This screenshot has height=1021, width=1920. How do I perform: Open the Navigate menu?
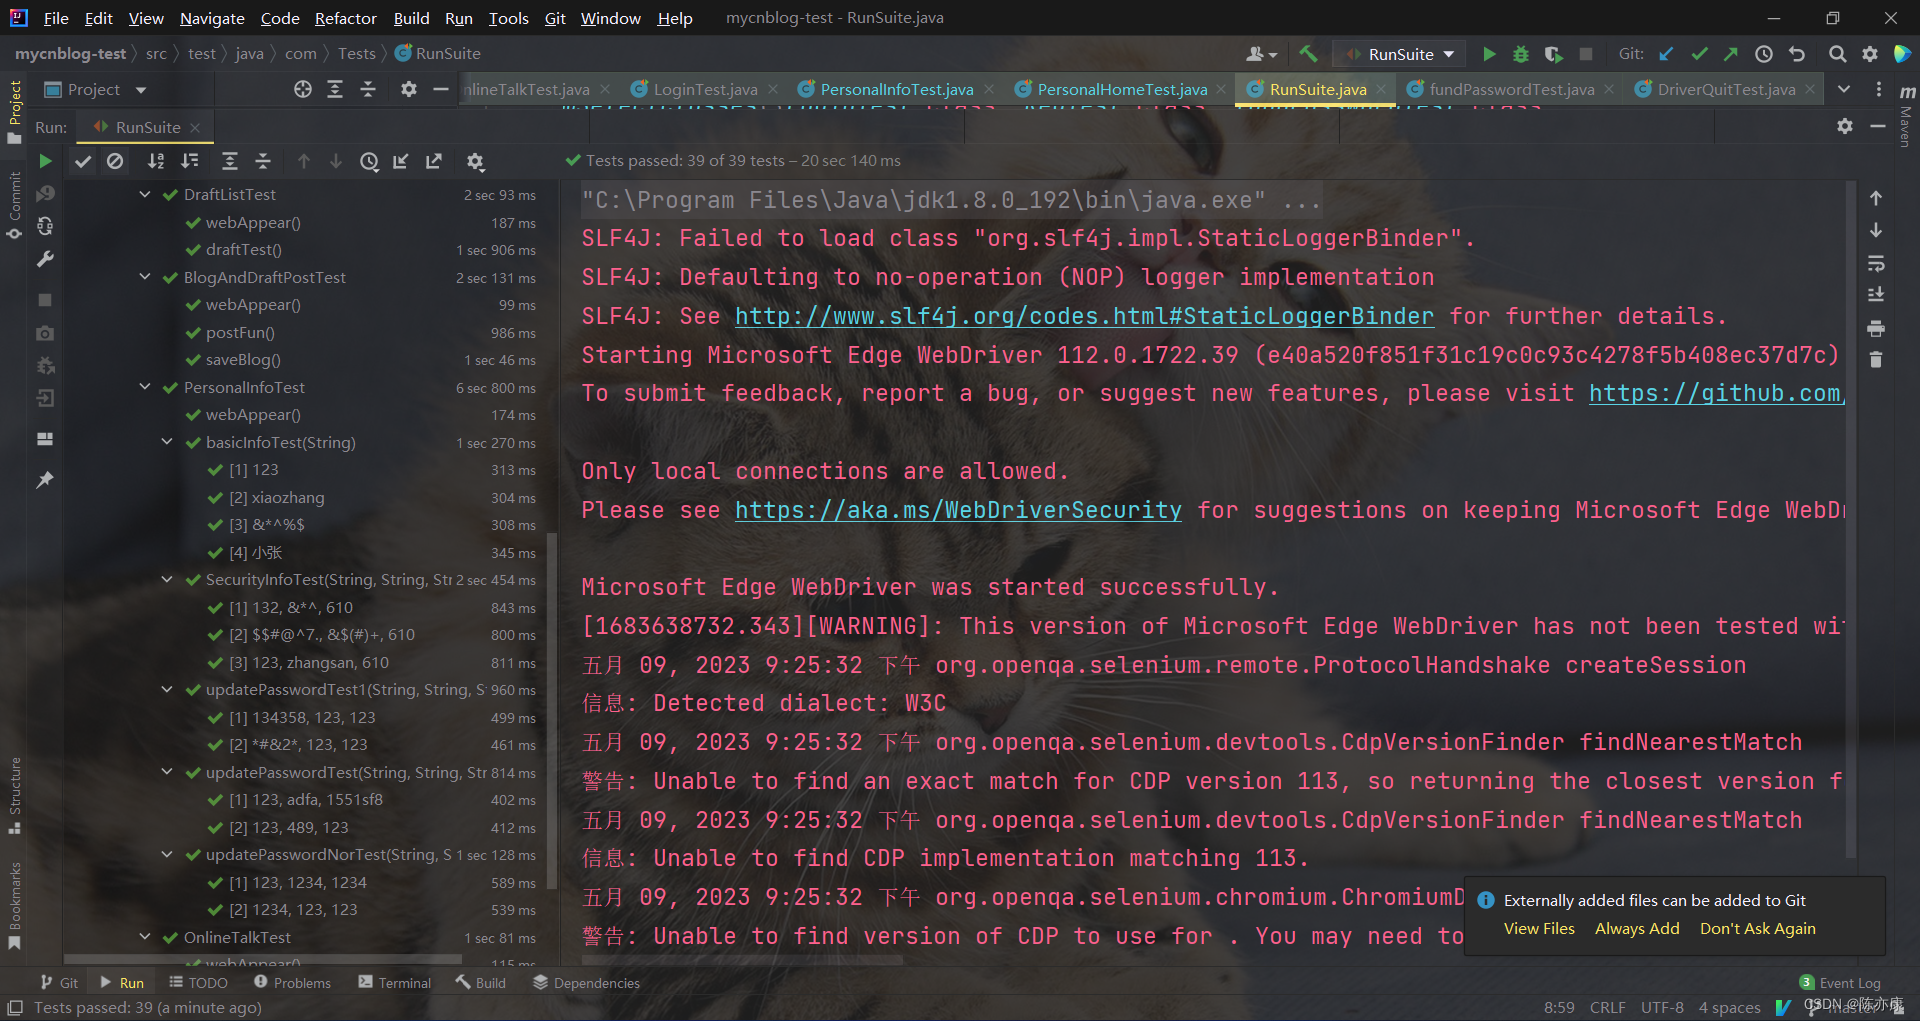[x=212, y=18]
